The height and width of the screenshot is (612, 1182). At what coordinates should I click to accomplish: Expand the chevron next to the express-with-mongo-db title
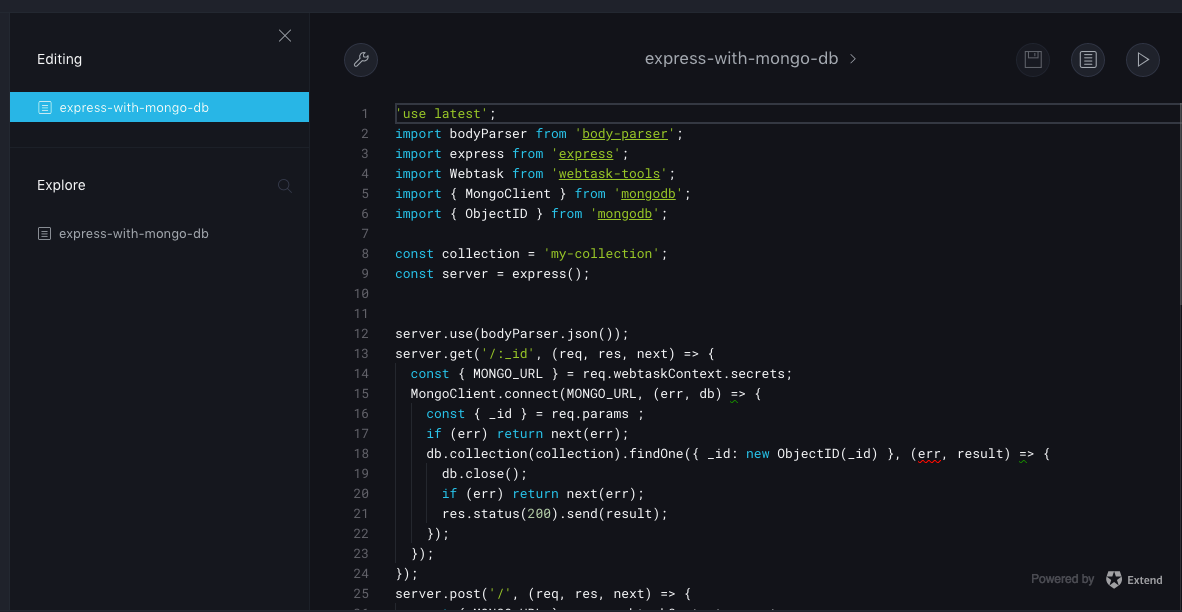[x=852, y=59]
